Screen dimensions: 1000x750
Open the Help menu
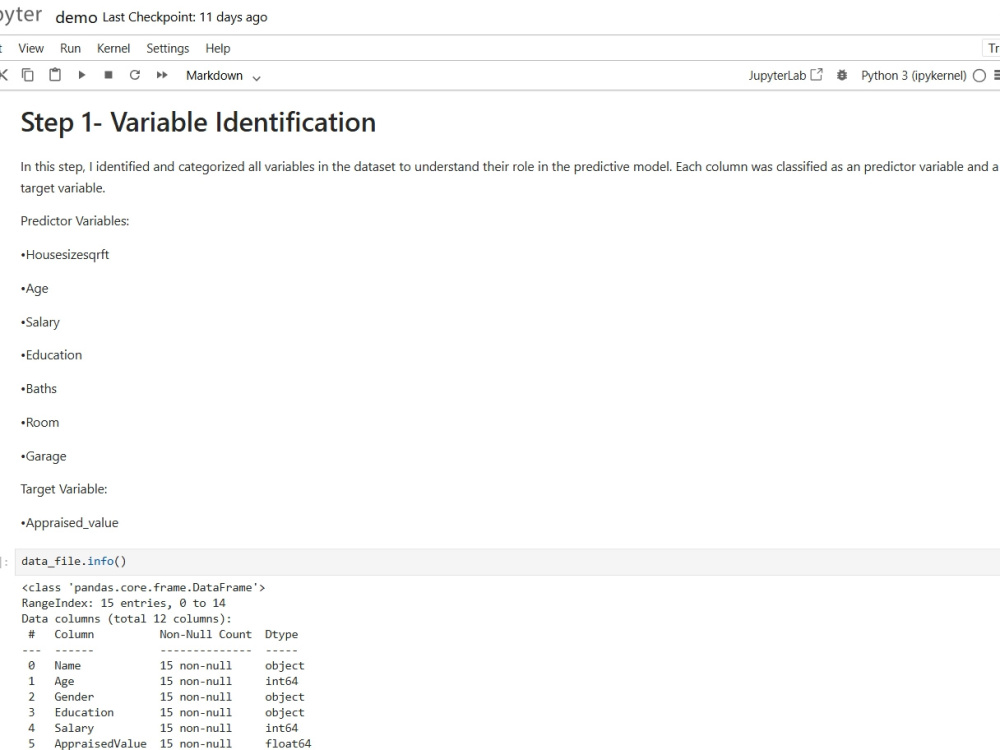coord(217,48)
